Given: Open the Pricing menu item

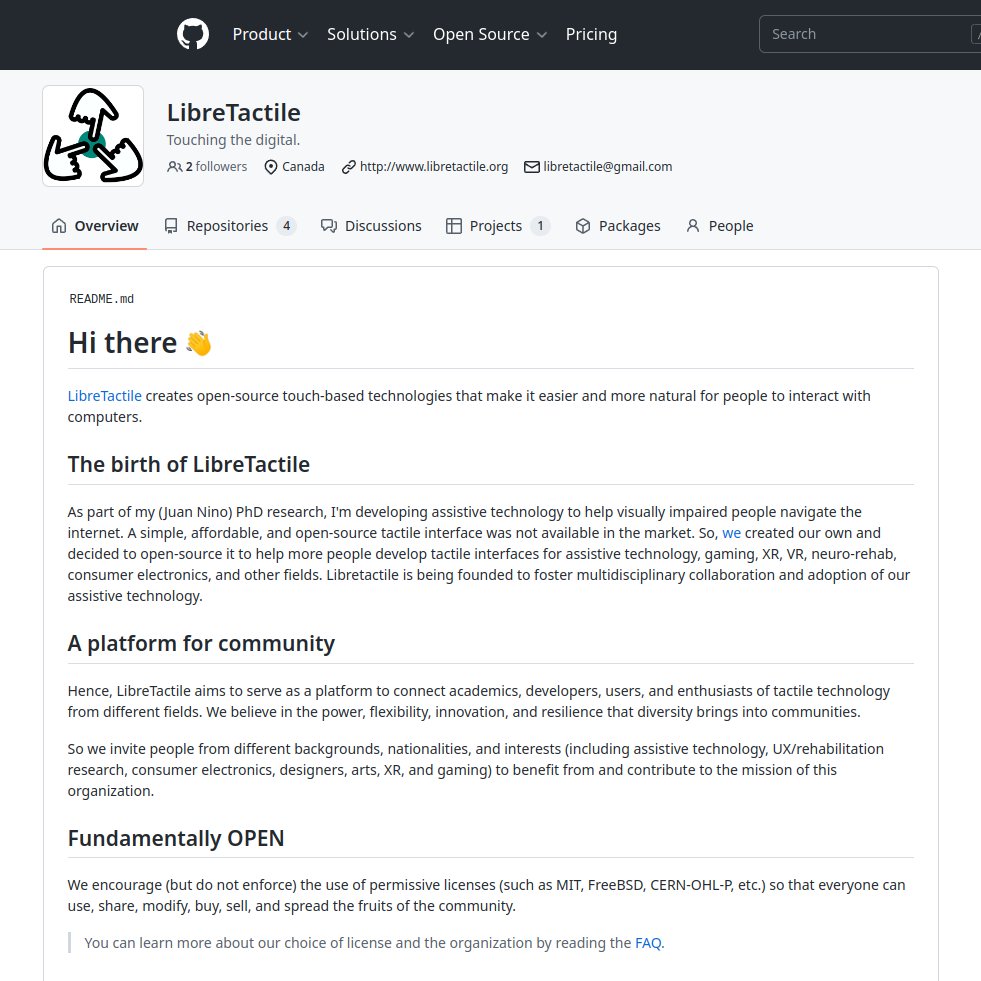Looking at the screenshot, I should [x=591, y=34].
